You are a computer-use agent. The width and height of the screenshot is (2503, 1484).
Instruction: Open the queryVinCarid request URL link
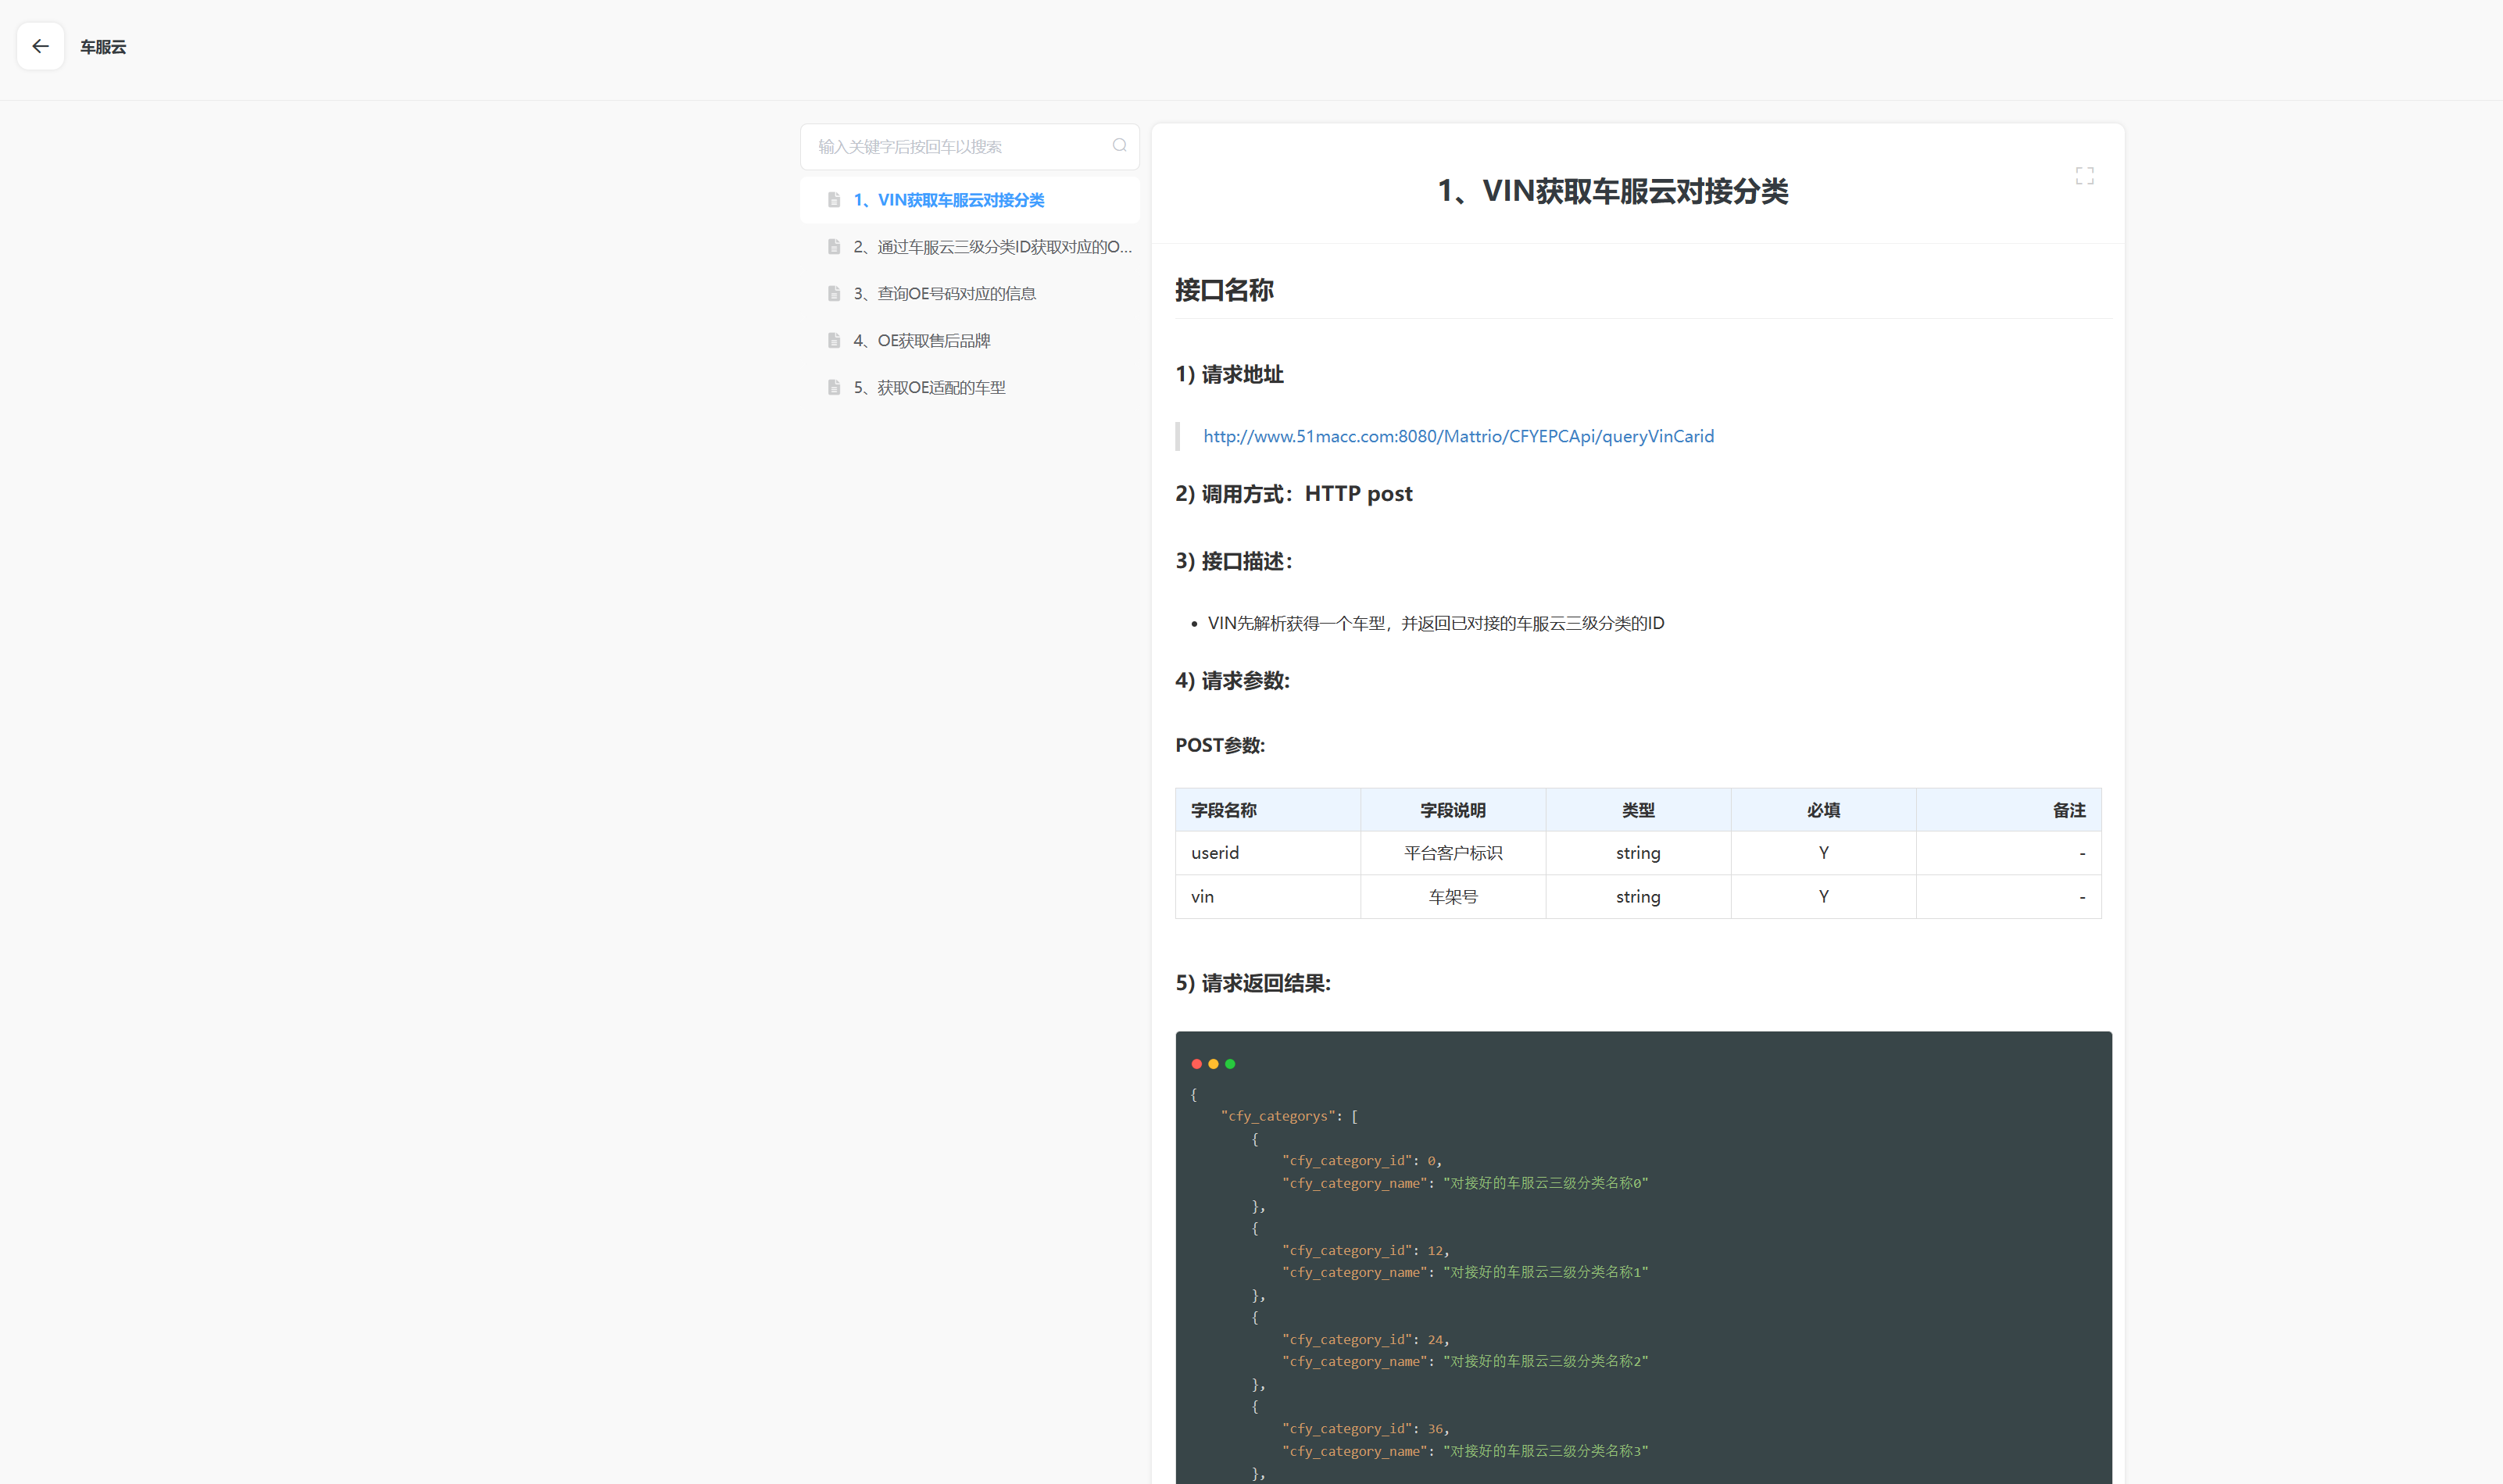click(x=1458, y=436)
